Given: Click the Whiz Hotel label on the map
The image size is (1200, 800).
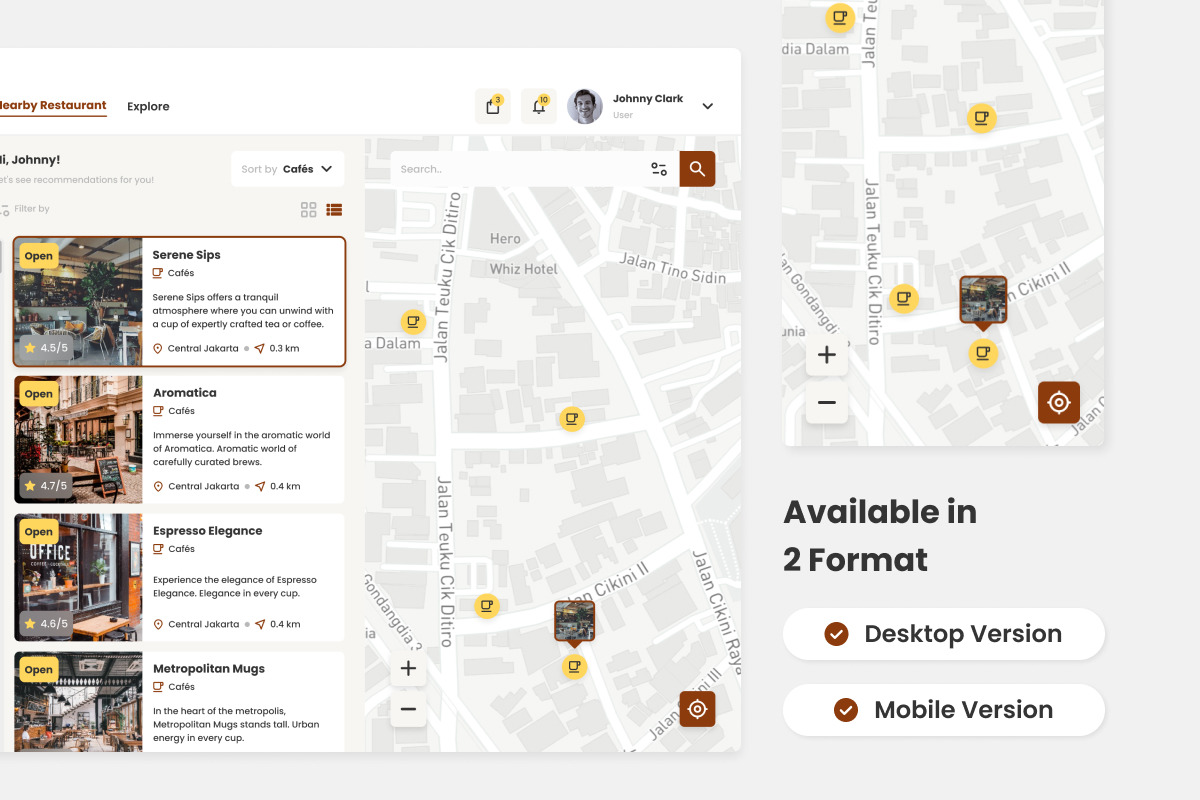Looking at the screenshot, I should coord(523,269).
